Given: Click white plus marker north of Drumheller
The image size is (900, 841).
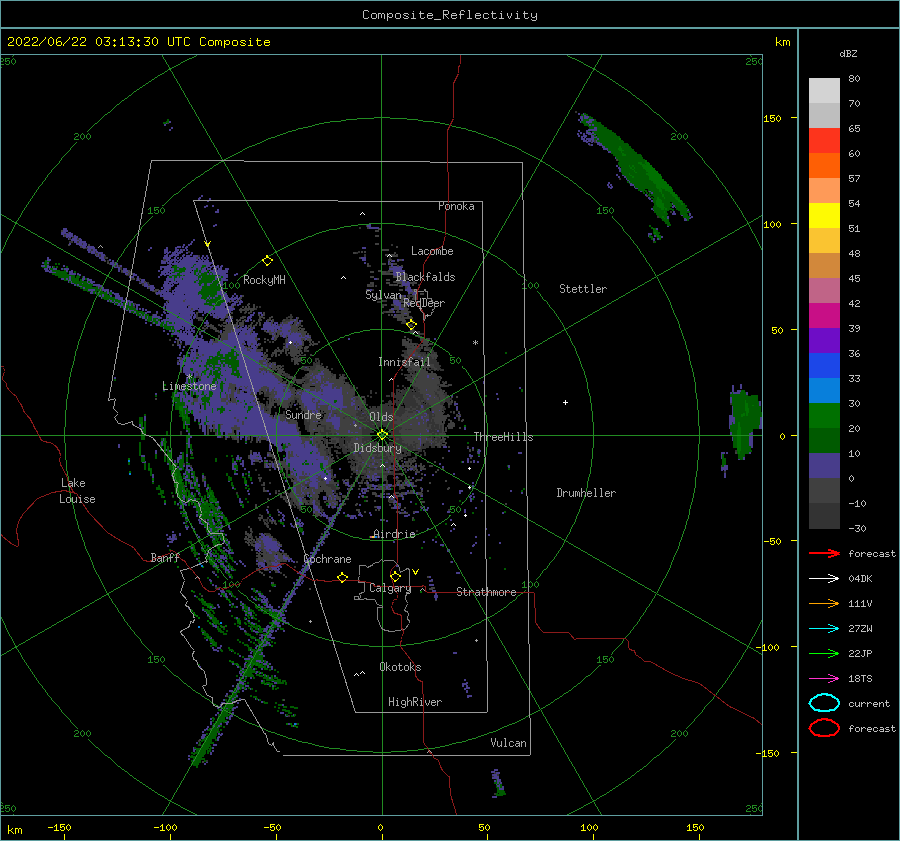Looking at the screenshot, I should [565, 402].
